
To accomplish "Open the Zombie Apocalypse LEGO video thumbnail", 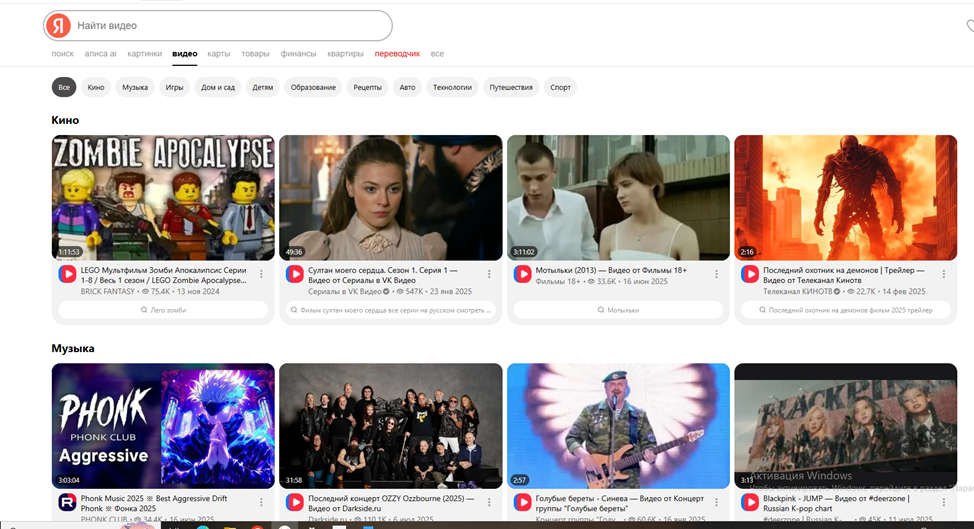I will (163, 197).
